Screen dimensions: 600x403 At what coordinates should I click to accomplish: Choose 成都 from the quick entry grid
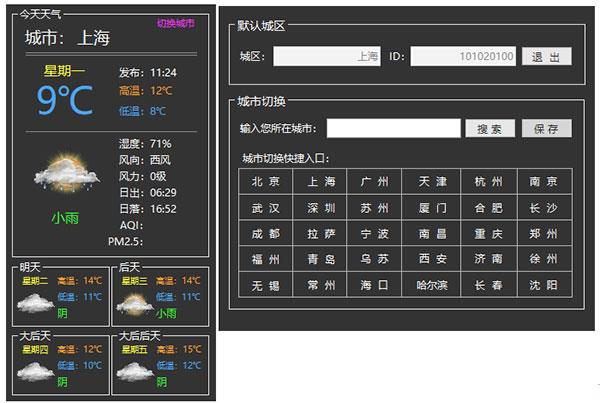coord(266,234)
